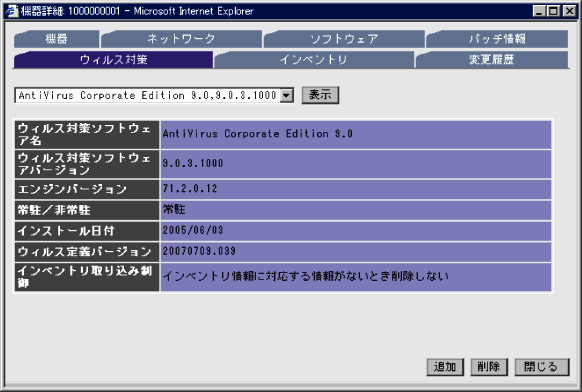
Task: Select the software name value 'AntiVirus Corporate Edition 9.0'
Action: [258, 134]
